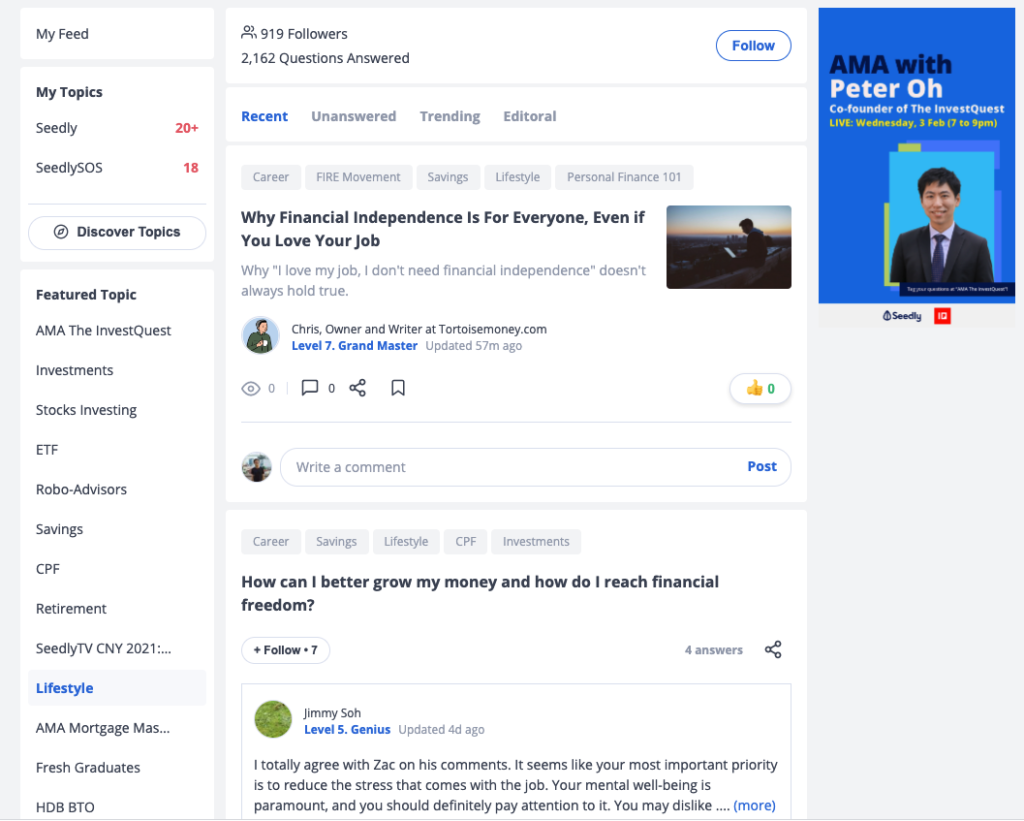Open the article thumbnail image
Viewport: 1024px width, 821px height.
click(729, 247)
